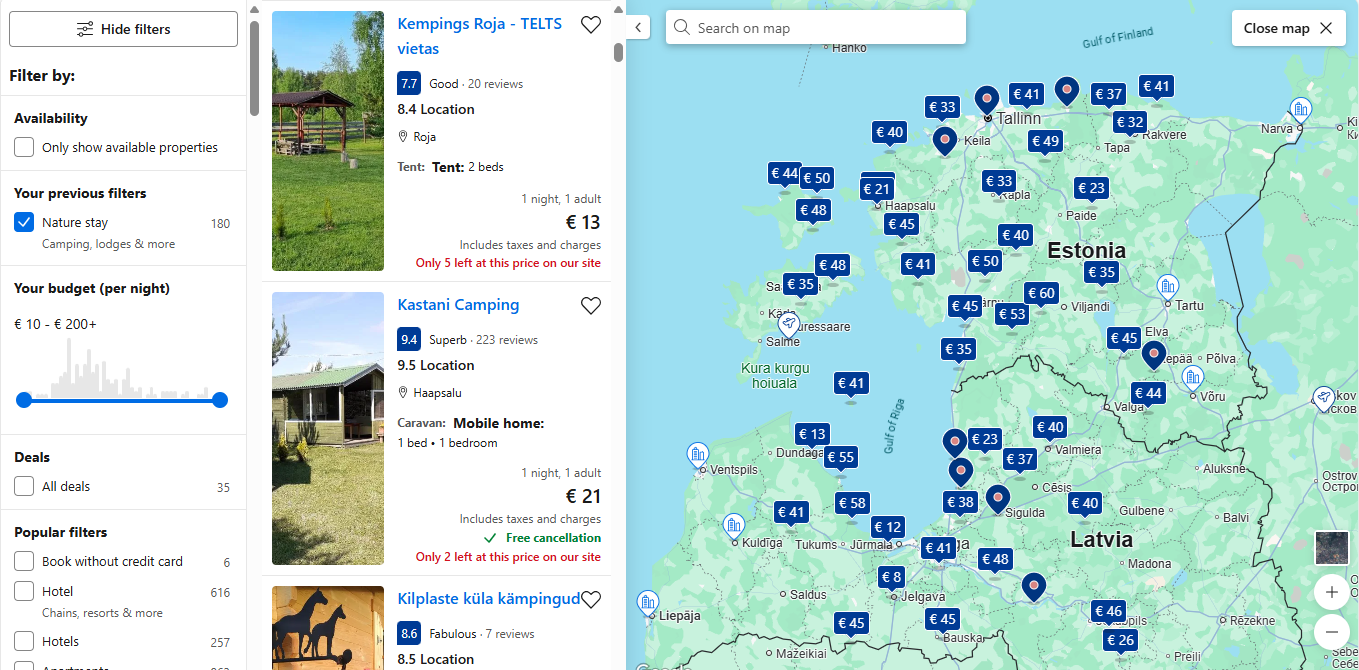Select the city icon at Liepāja
Image resolution: width=1359 pixels, height=670 pixels.
(x=647, y=602)
